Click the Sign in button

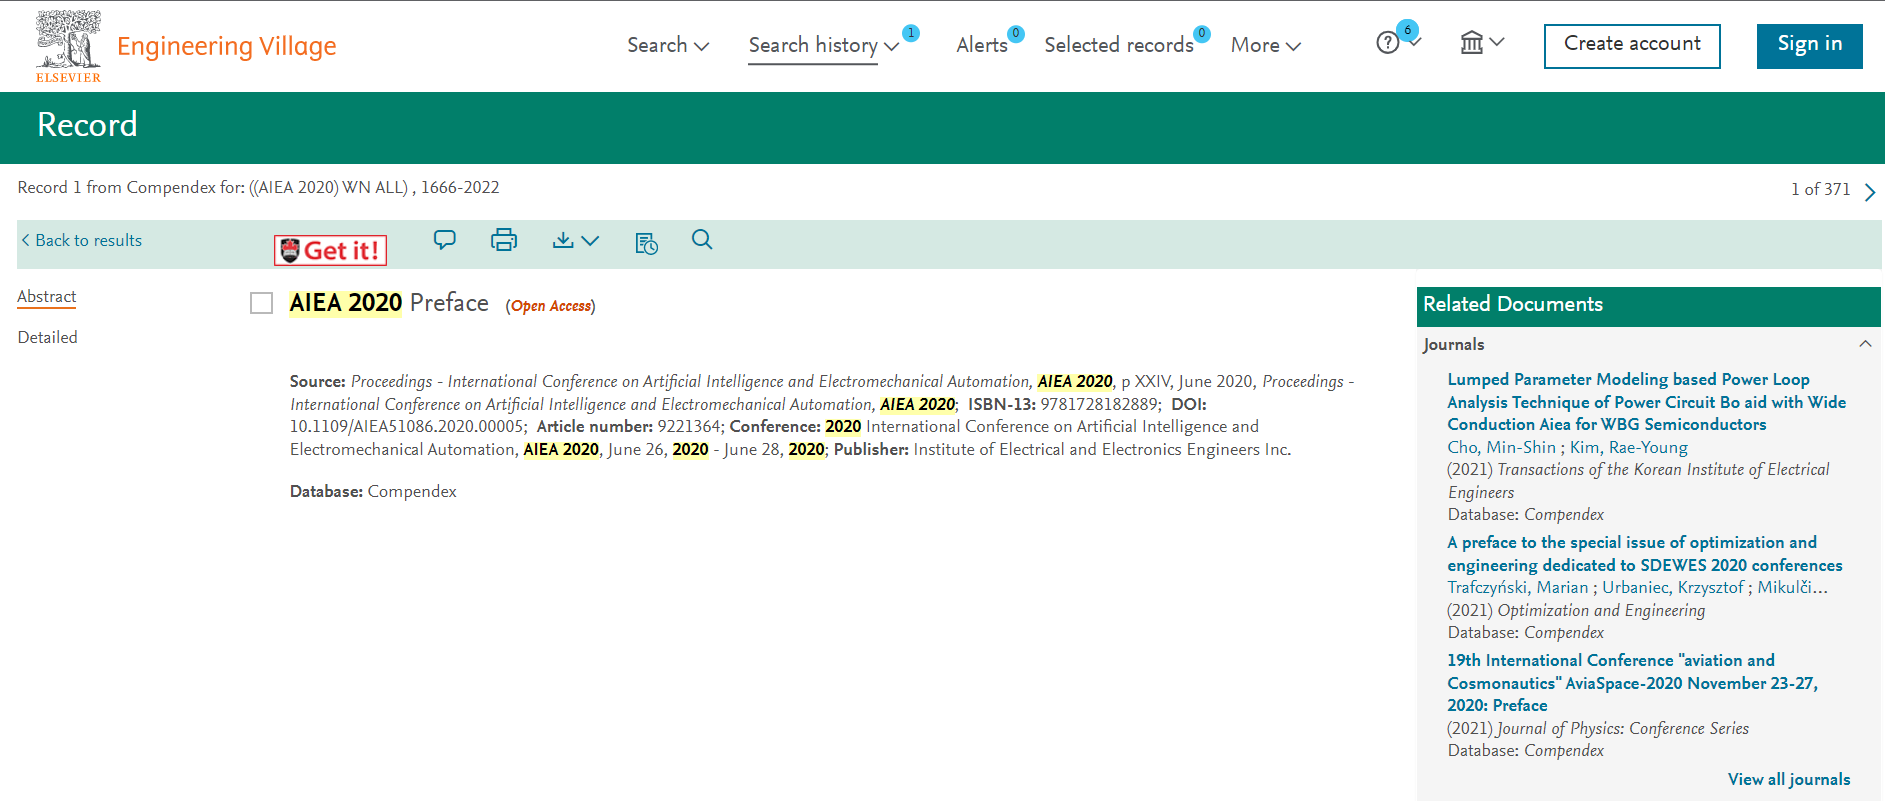[x=1809, y=46]
